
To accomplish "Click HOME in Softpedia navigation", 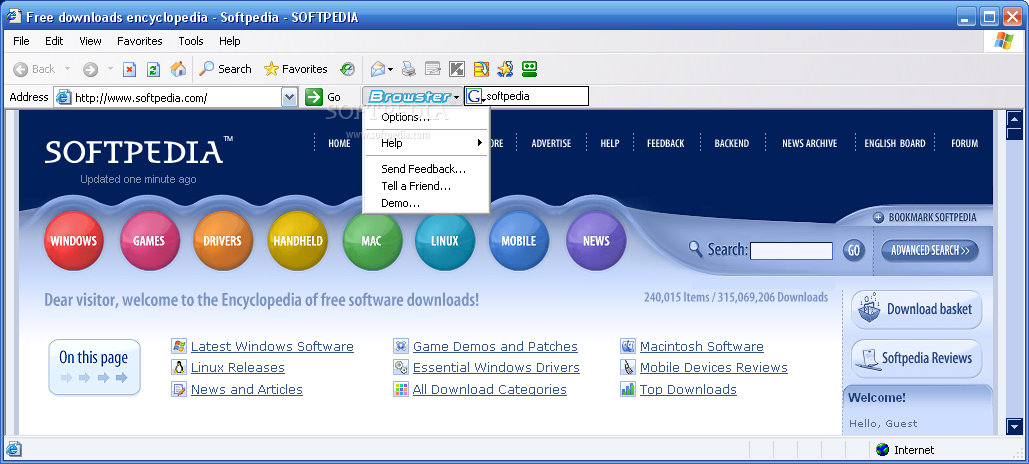I will click(339, 143).
